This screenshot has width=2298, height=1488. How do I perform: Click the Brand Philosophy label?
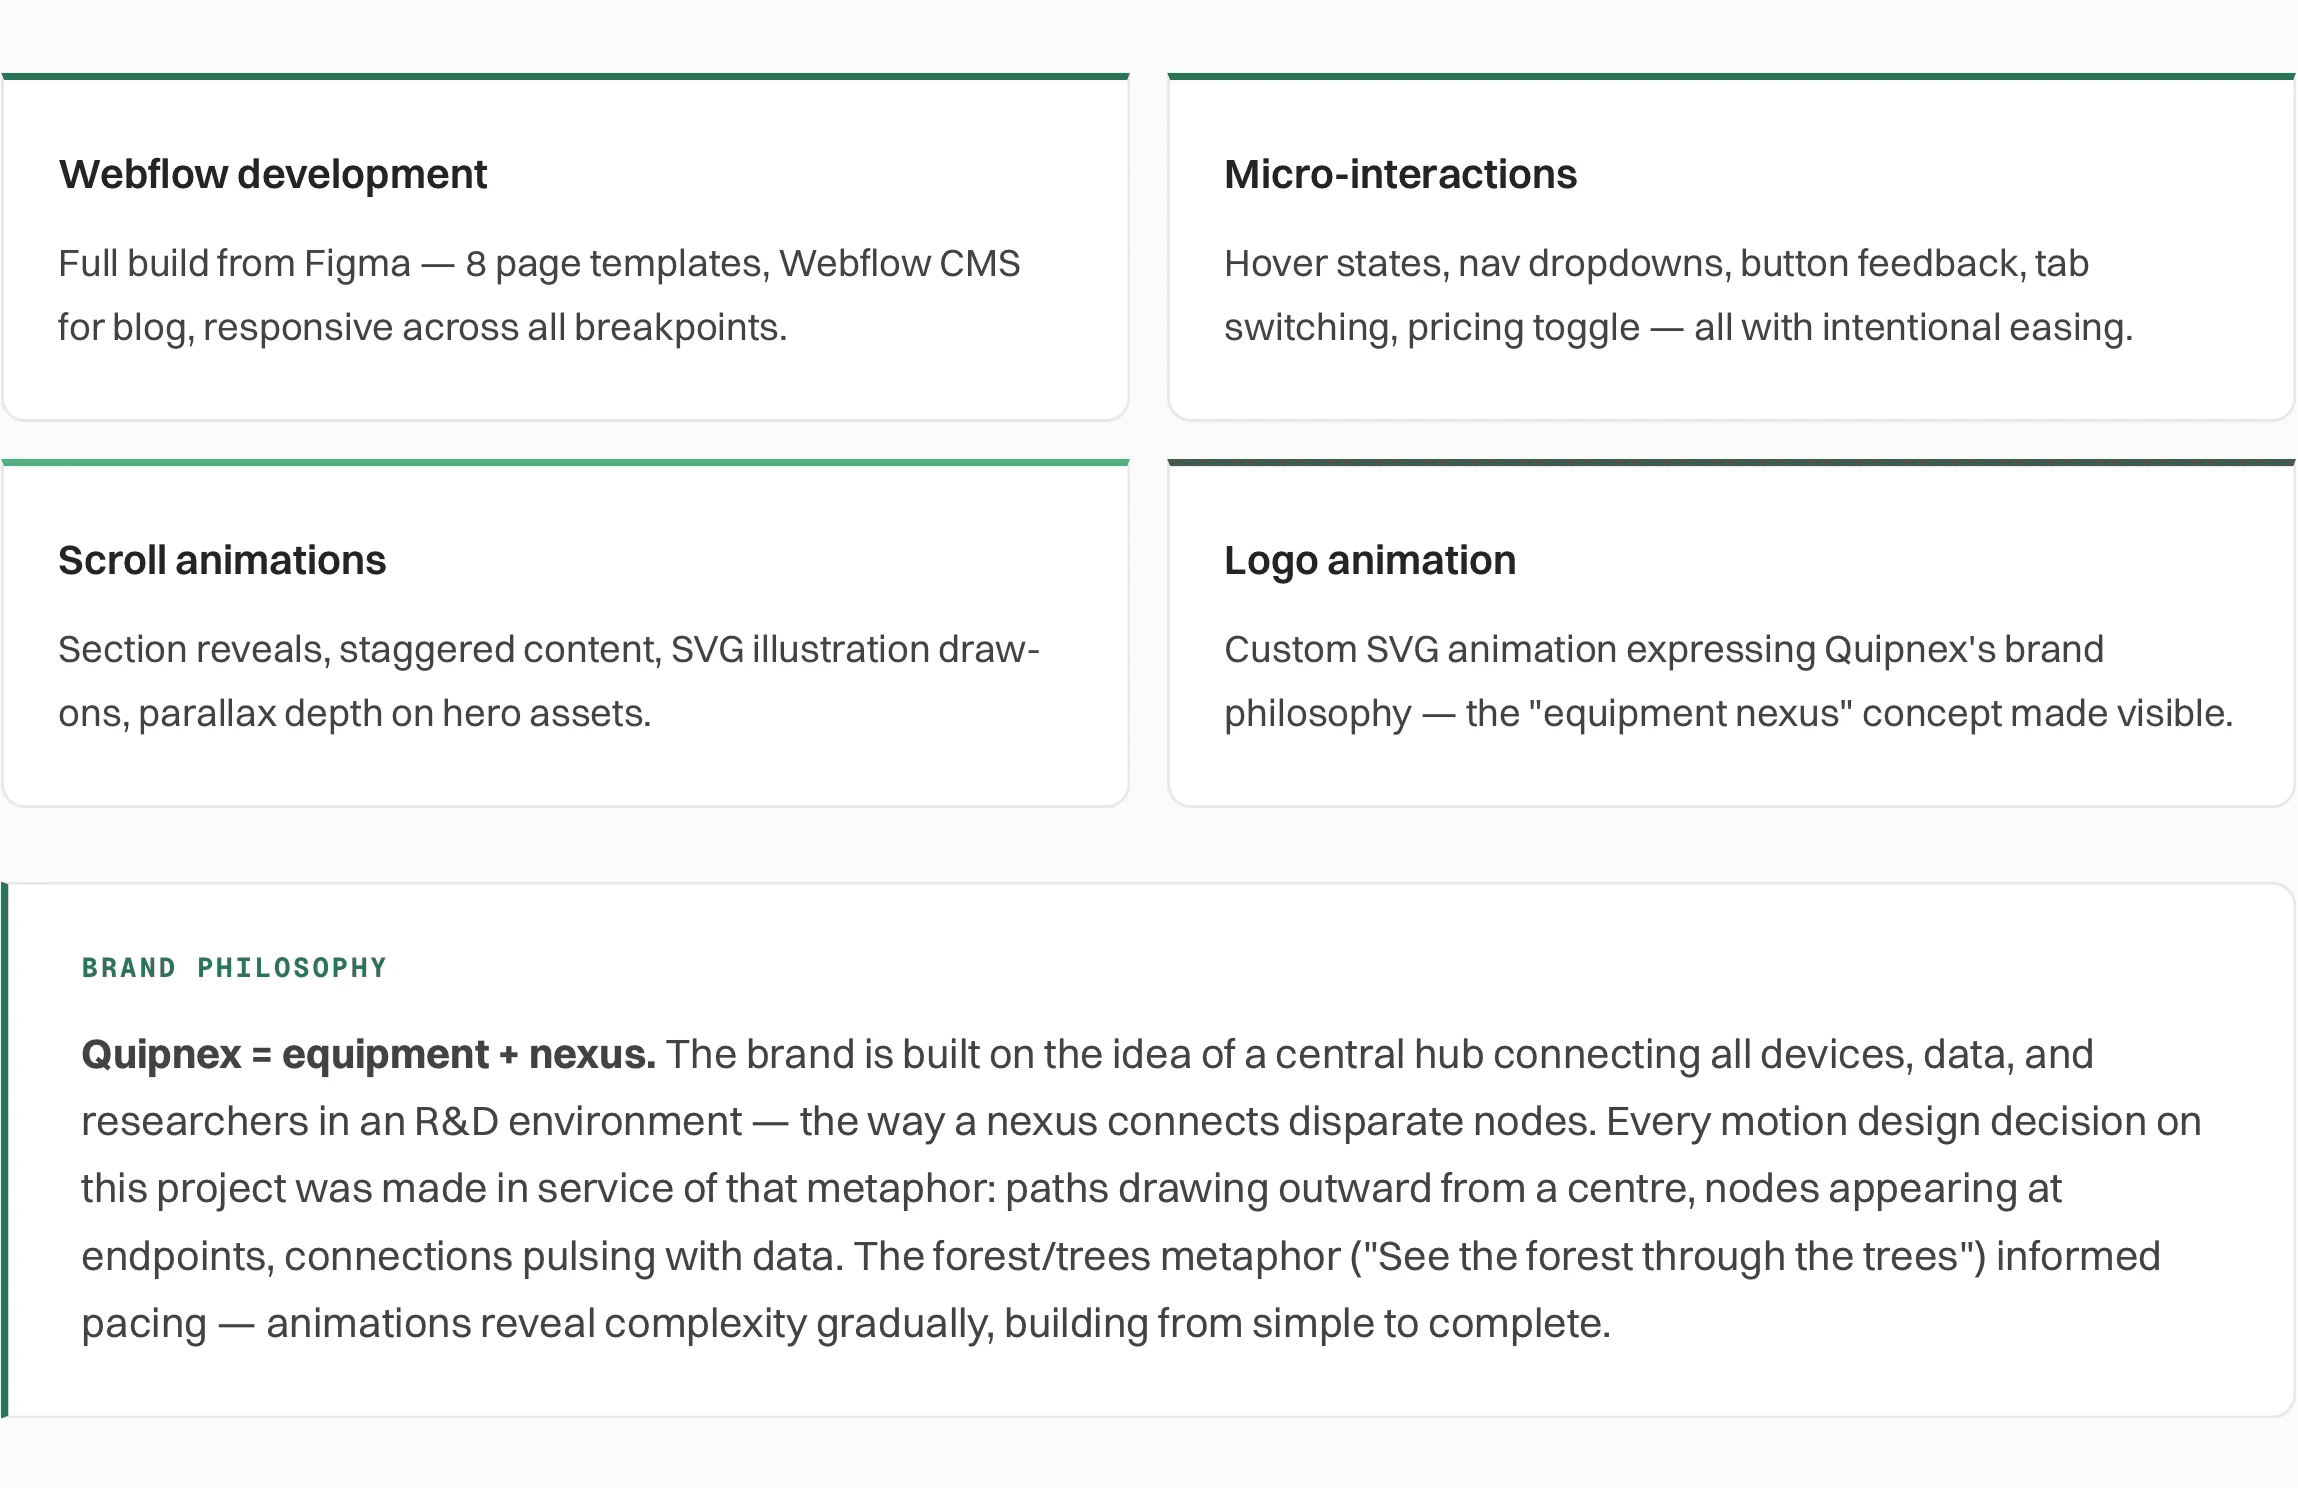tap(234, 968)
